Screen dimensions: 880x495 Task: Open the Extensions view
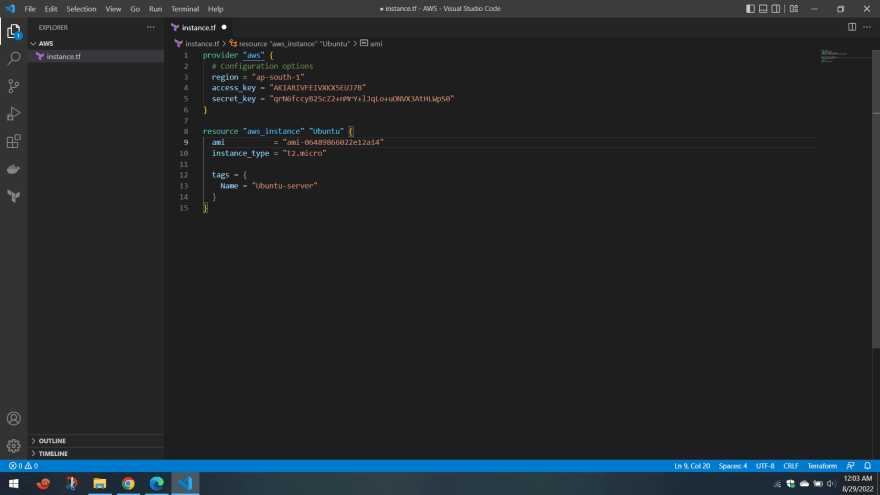coord(13,141)
